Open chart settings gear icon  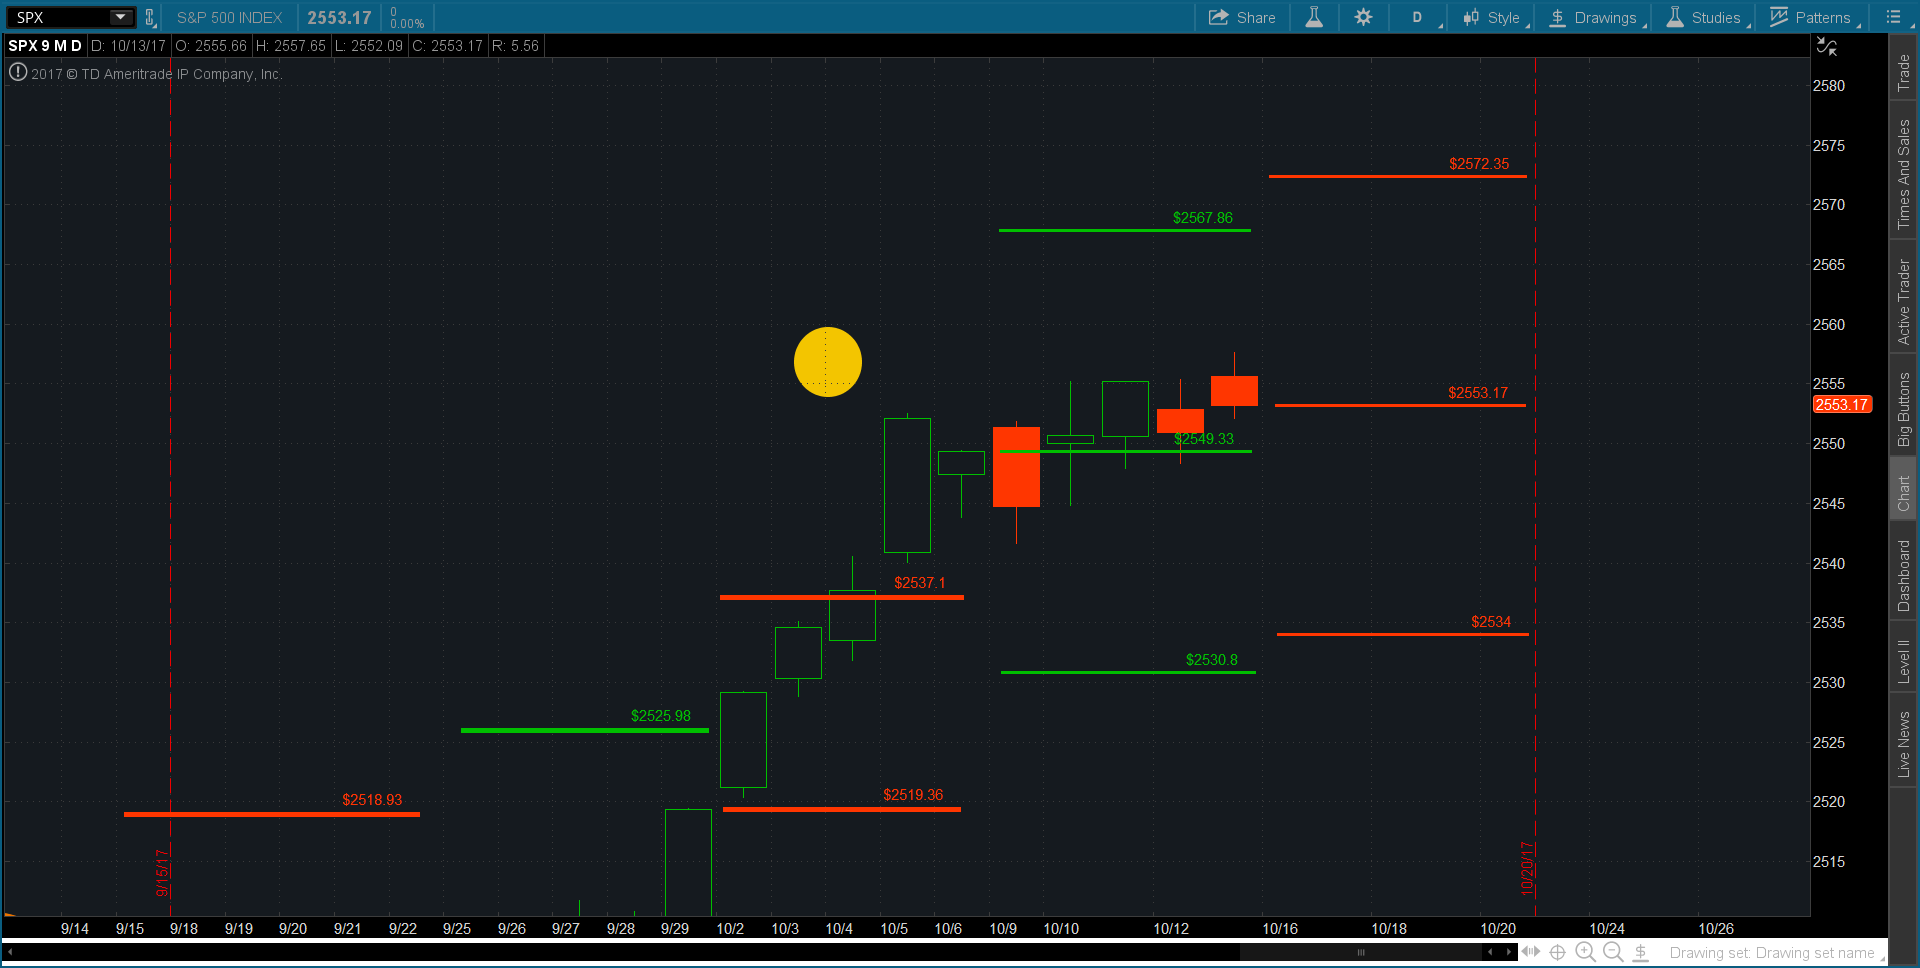pyautogui.click(x=1363, y=17)
